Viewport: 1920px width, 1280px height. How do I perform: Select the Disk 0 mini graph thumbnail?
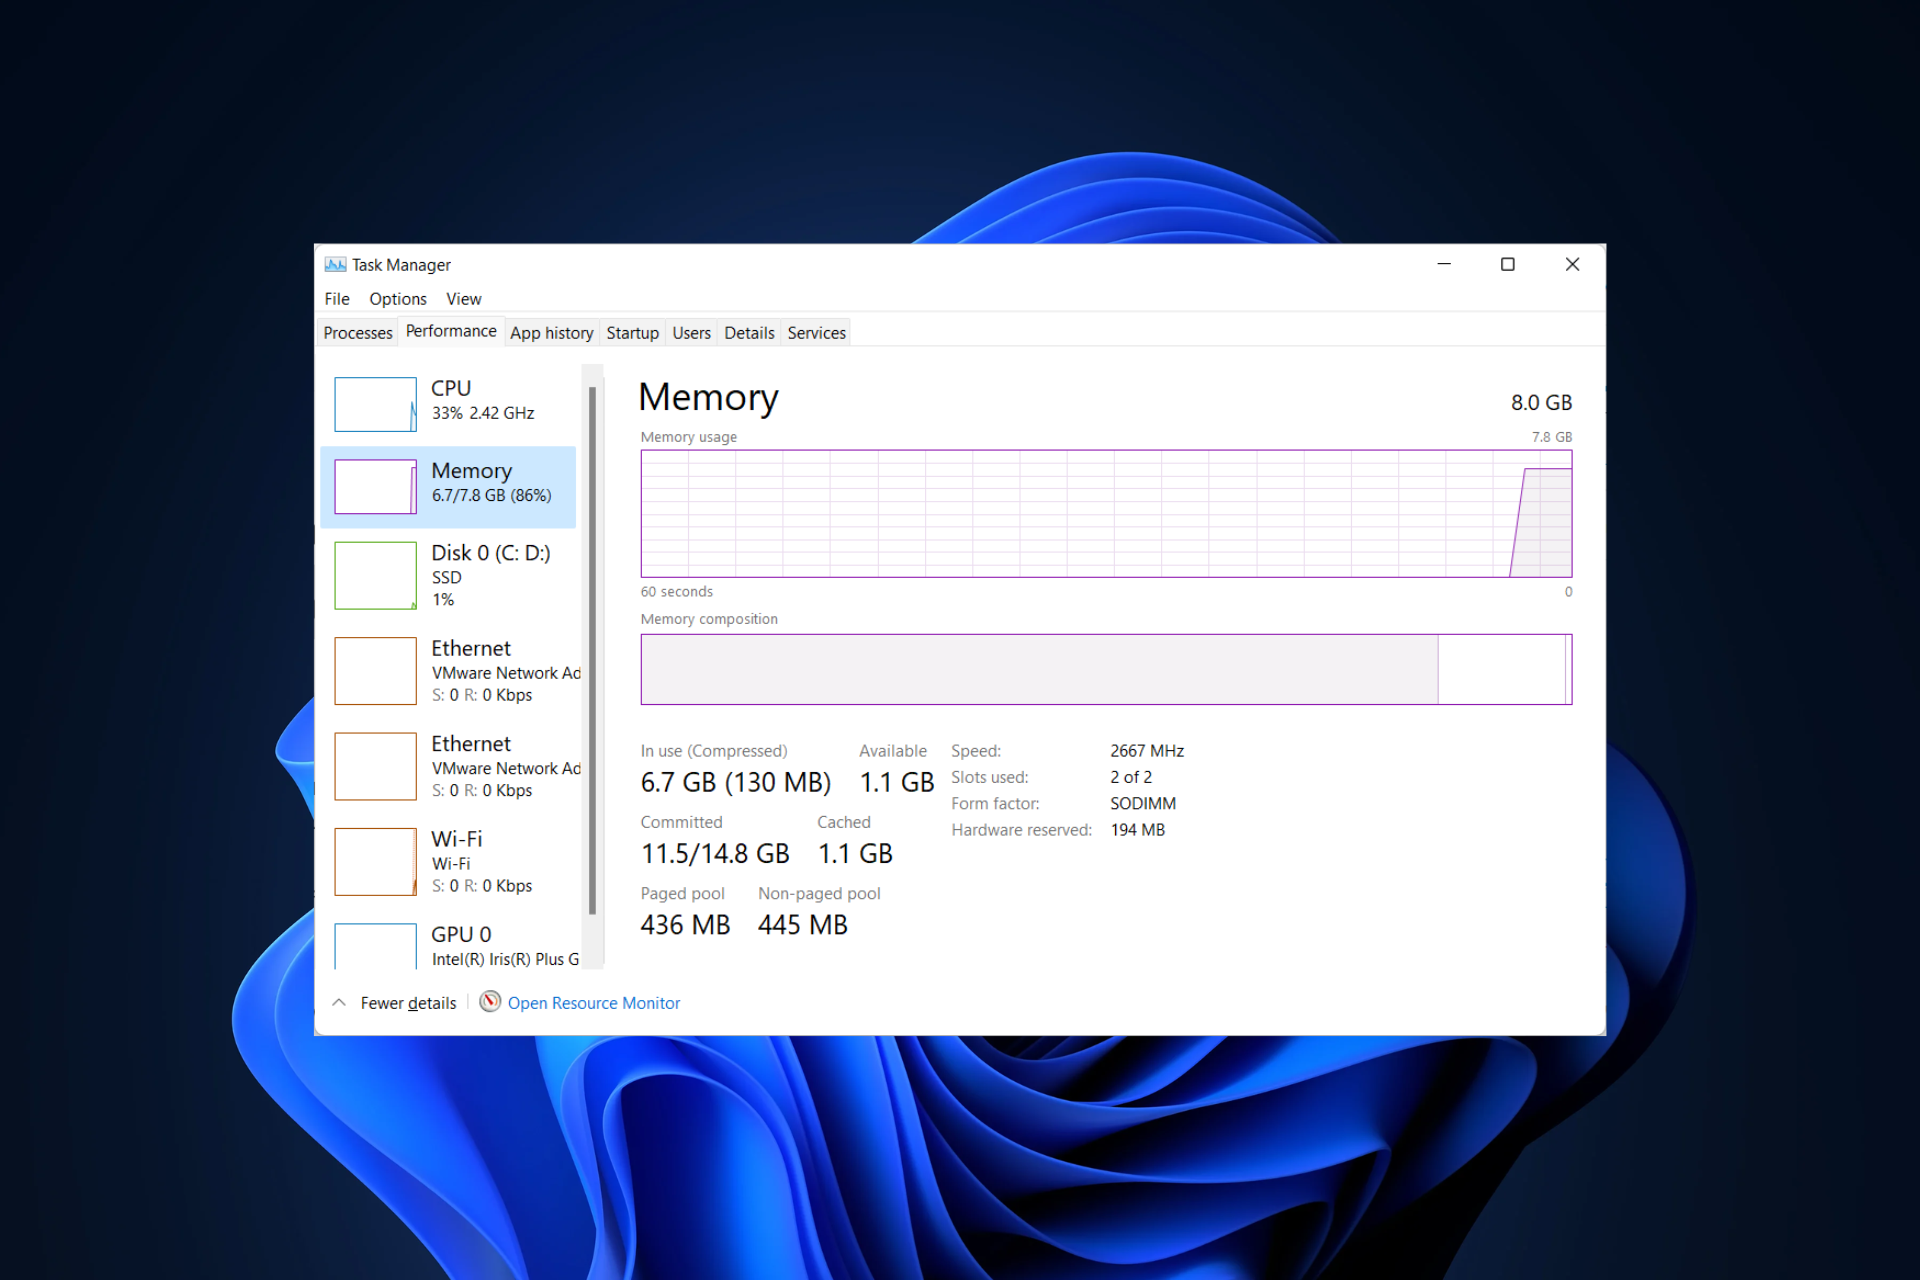(x=375, y=575)
